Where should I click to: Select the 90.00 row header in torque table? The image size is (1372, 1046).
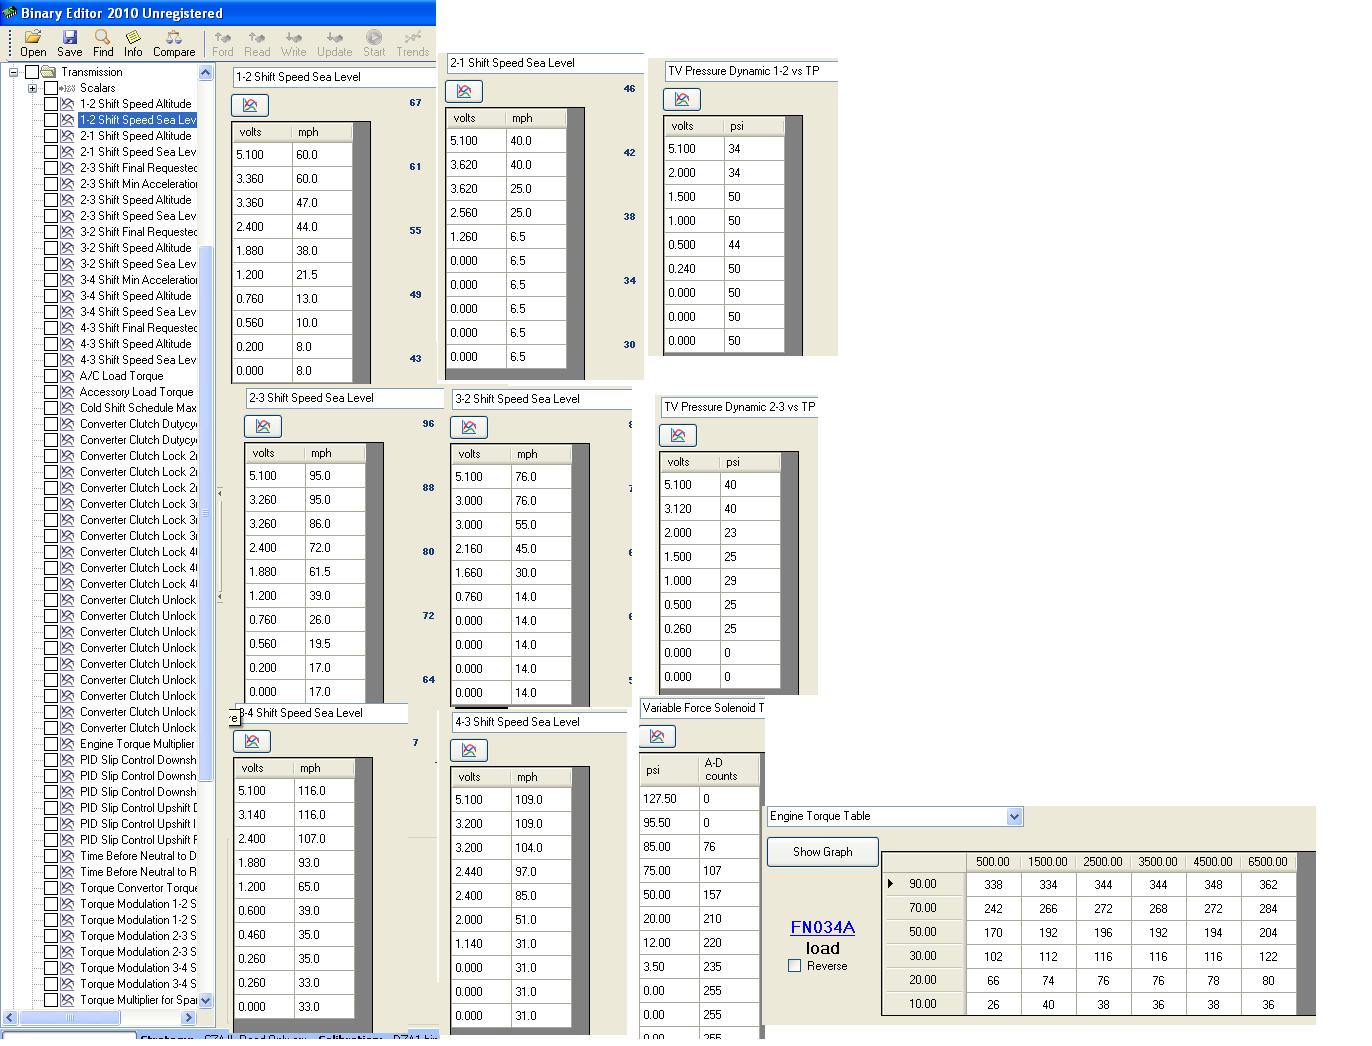point(924,884)
